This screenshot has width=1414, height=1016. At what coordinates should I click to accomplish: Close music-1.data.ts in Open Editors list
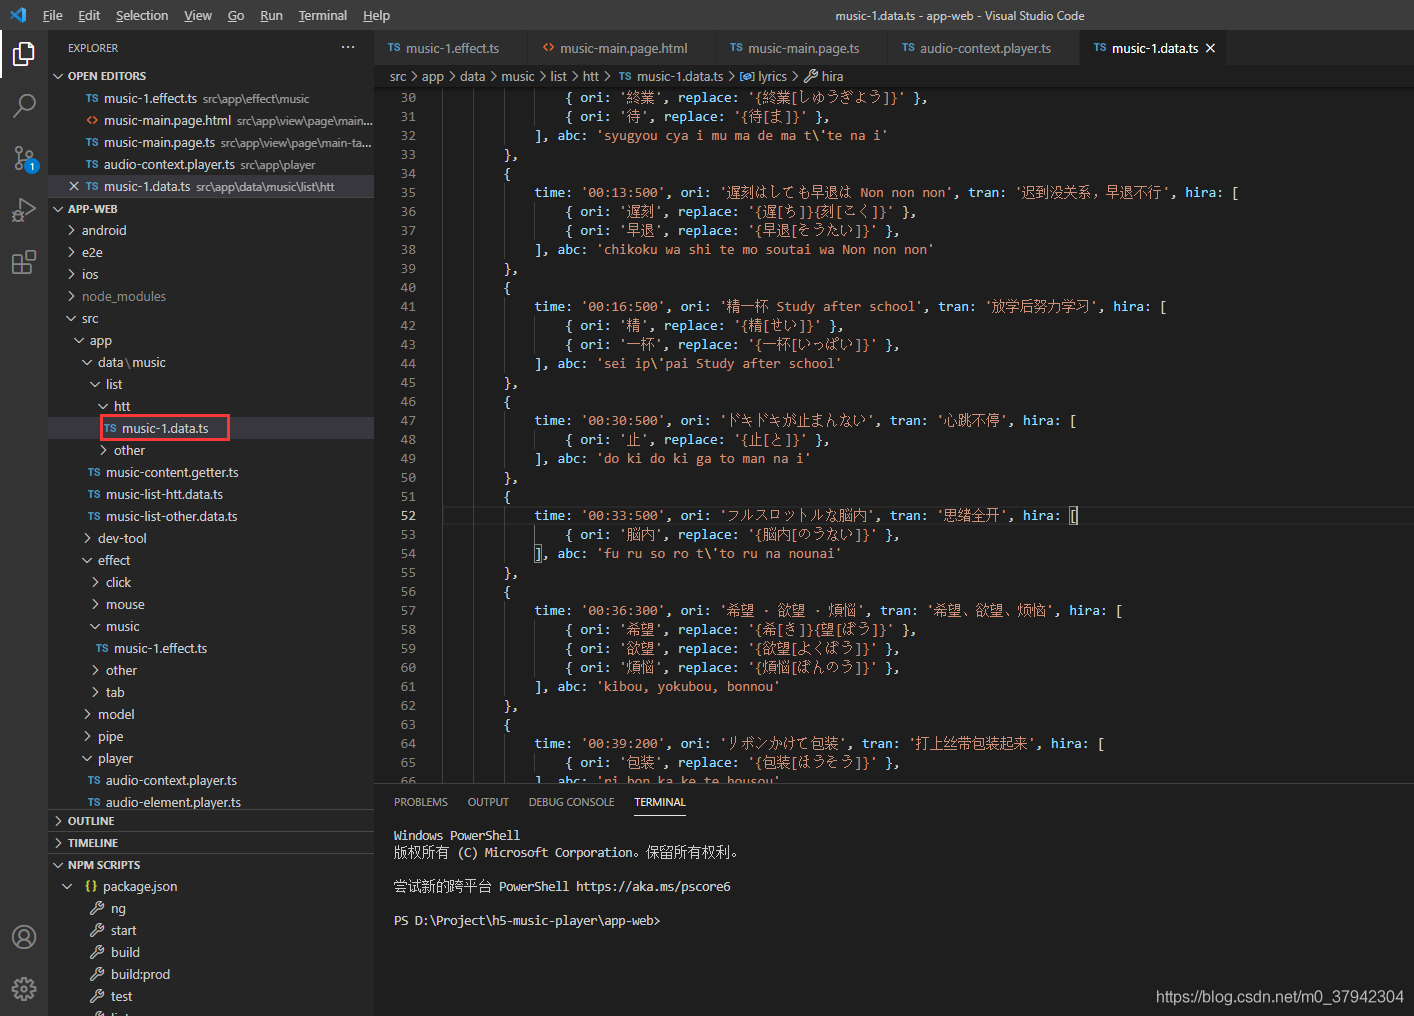(74, 186)
